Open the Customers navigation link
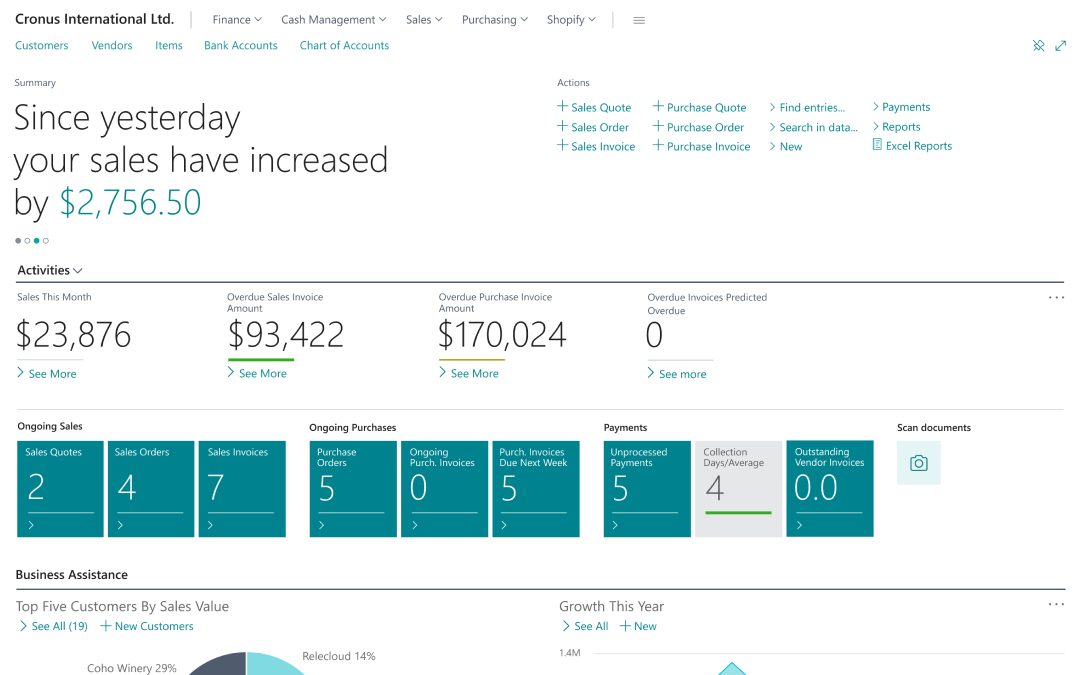The image size is (1080, 675). pyautogui.click(x=41, y=45)
